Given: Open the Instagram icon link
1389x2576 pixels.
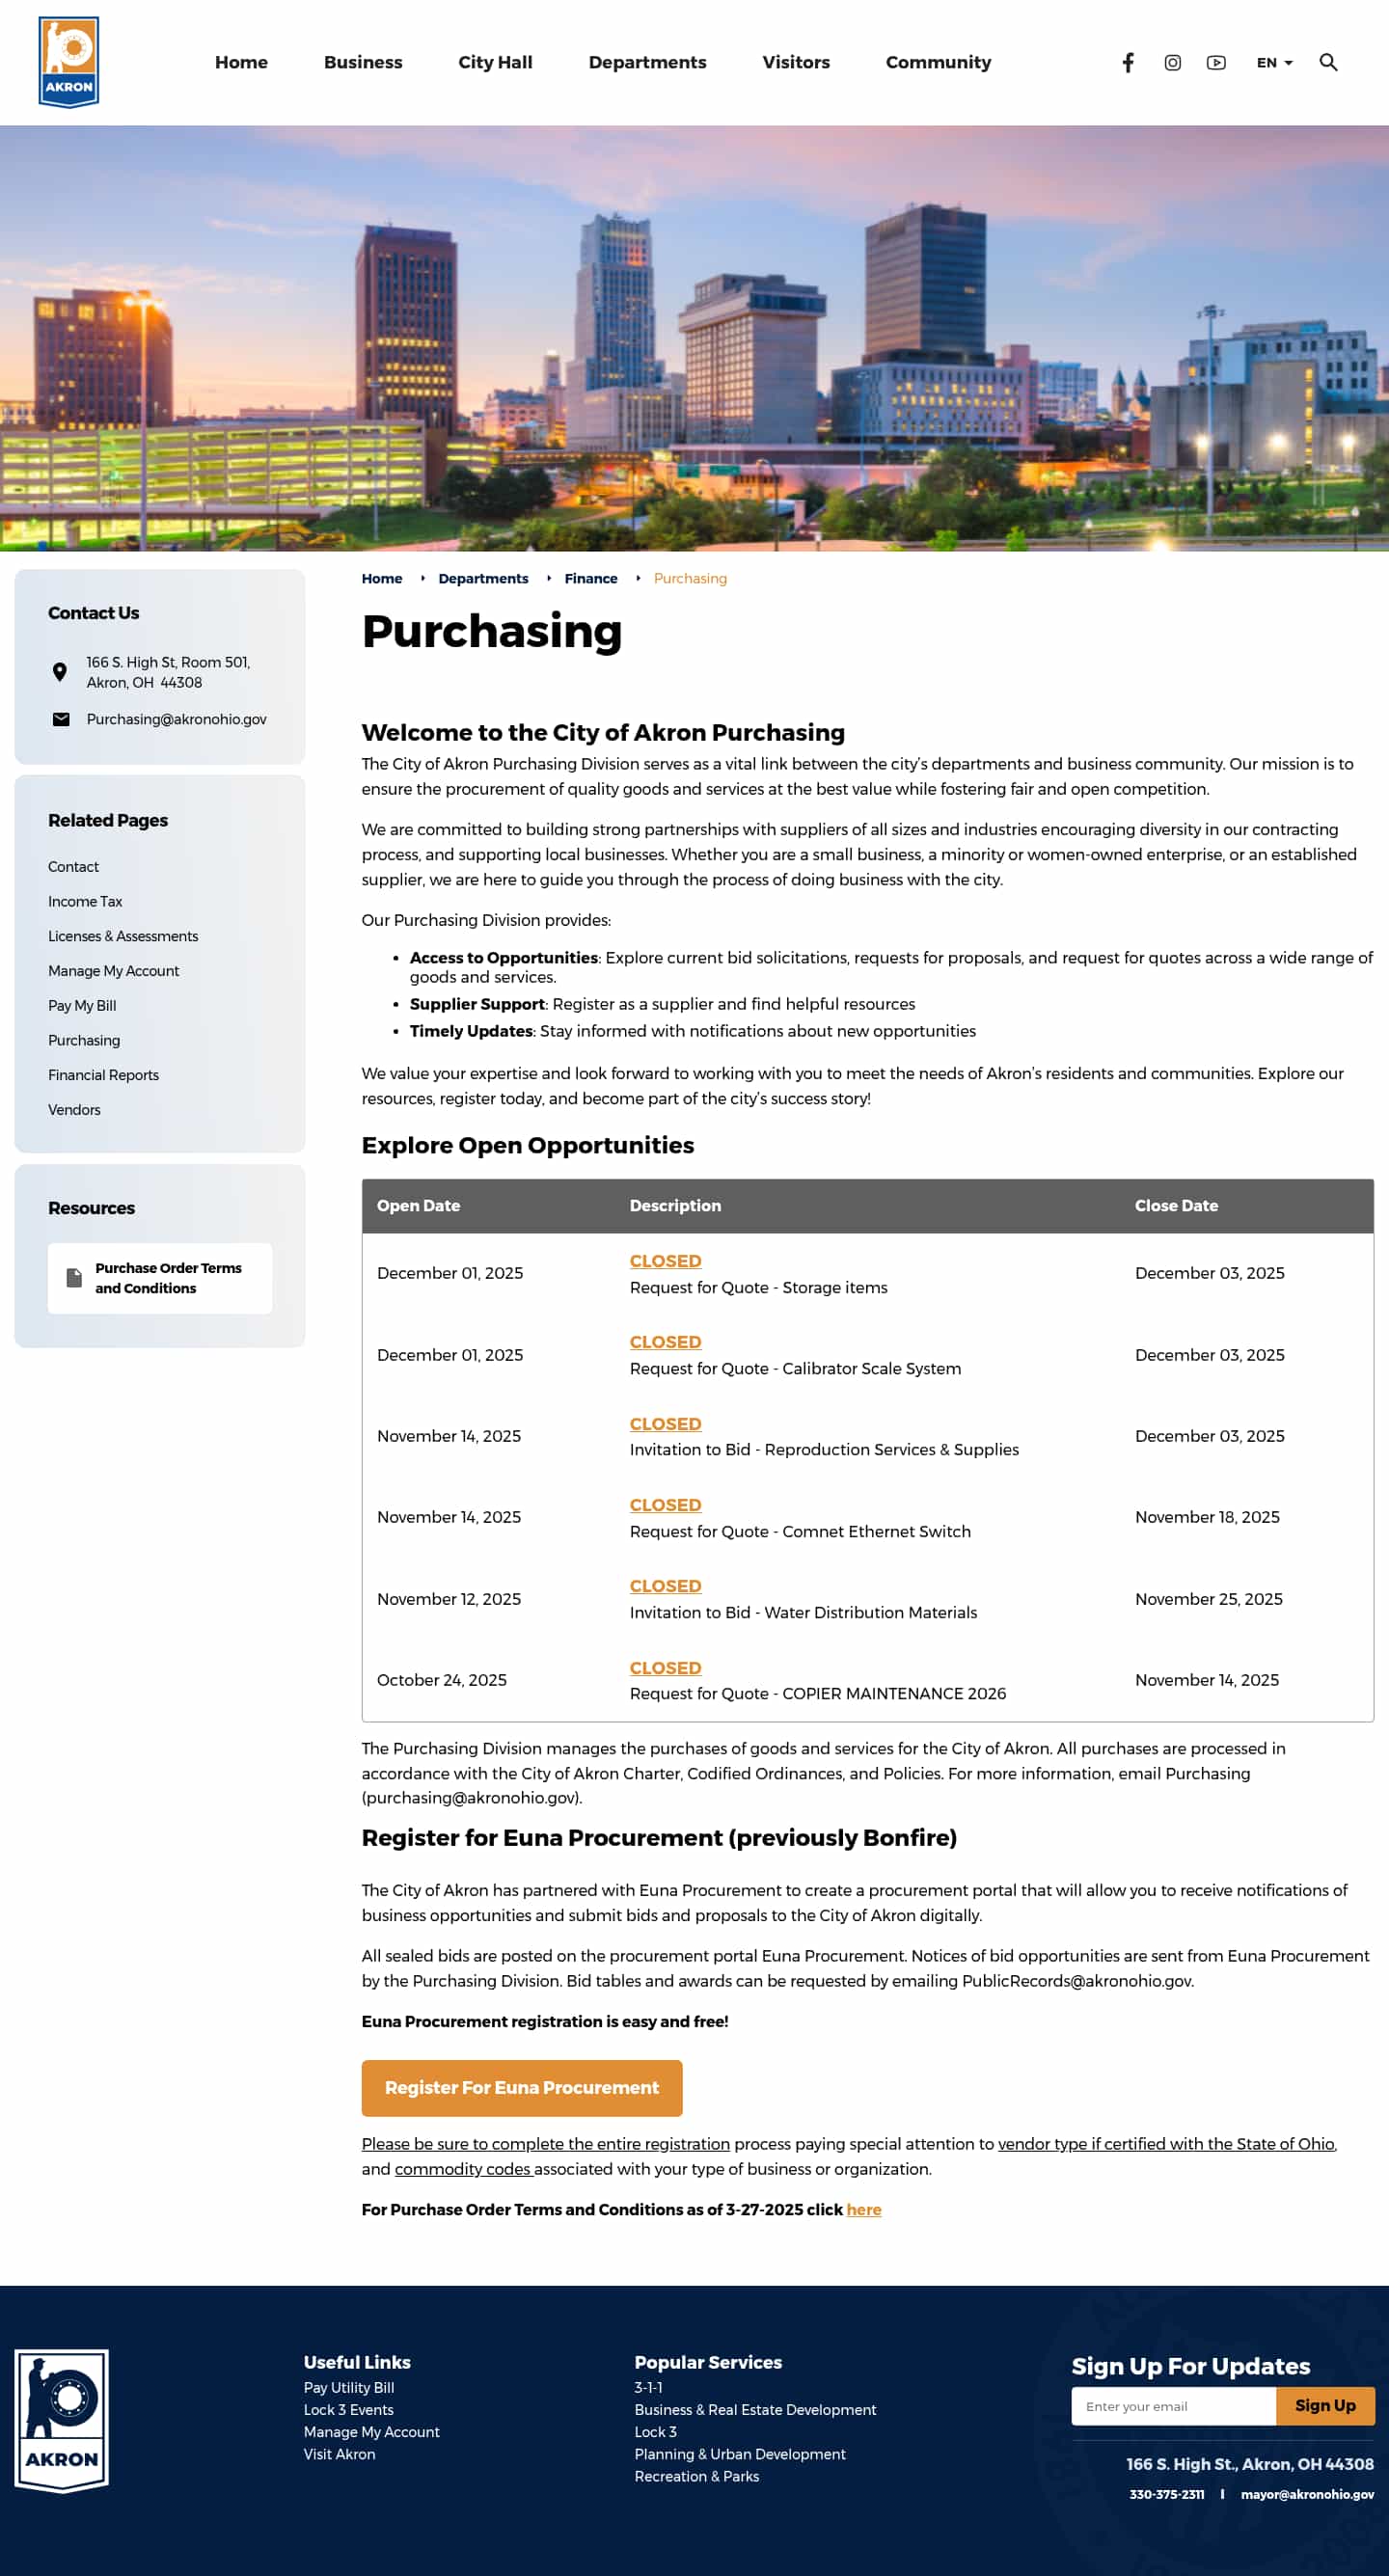Looking at the screenshot, I should point(1172,63).
